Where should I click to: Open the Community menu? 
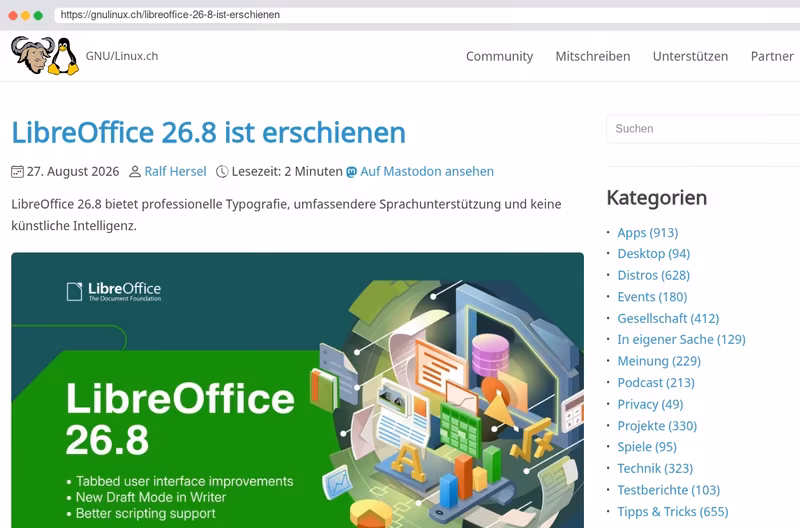tap(499, 56)
